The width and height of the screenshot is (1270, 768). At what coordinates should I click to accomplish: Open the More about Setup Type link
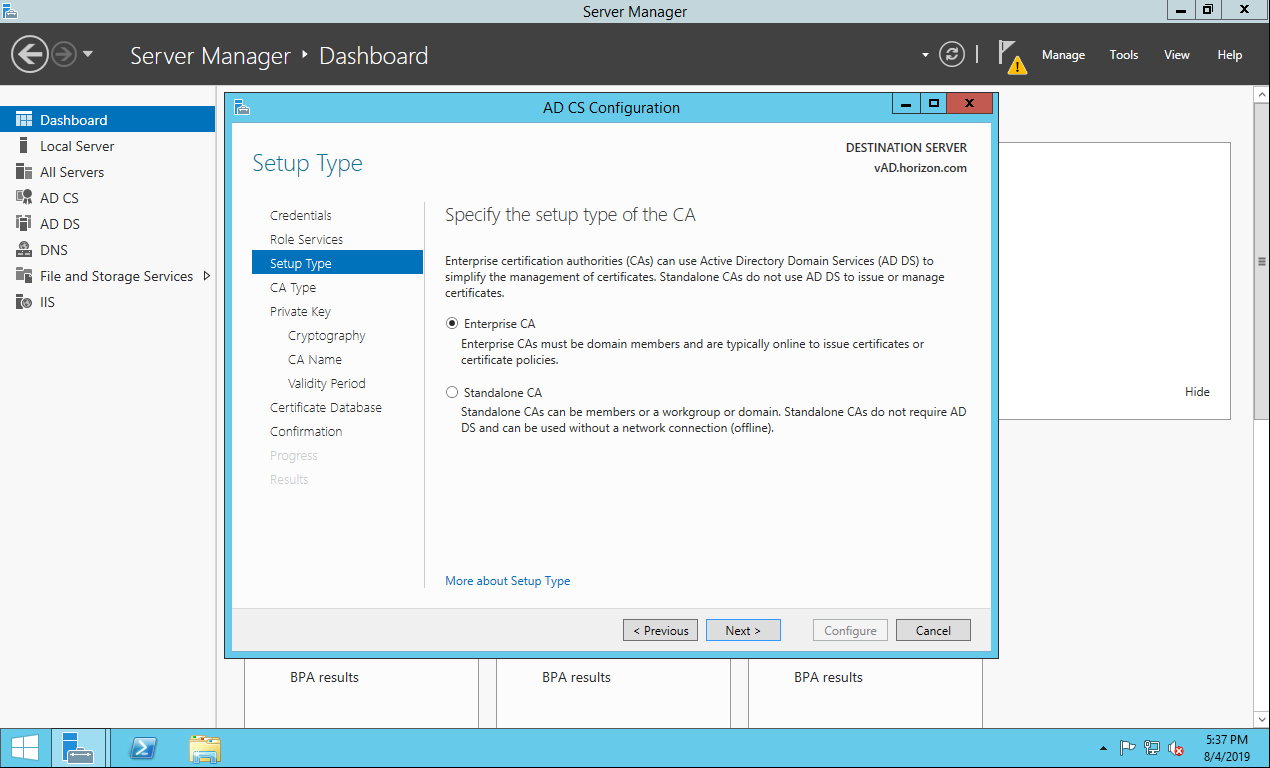(x=507, y=581)
